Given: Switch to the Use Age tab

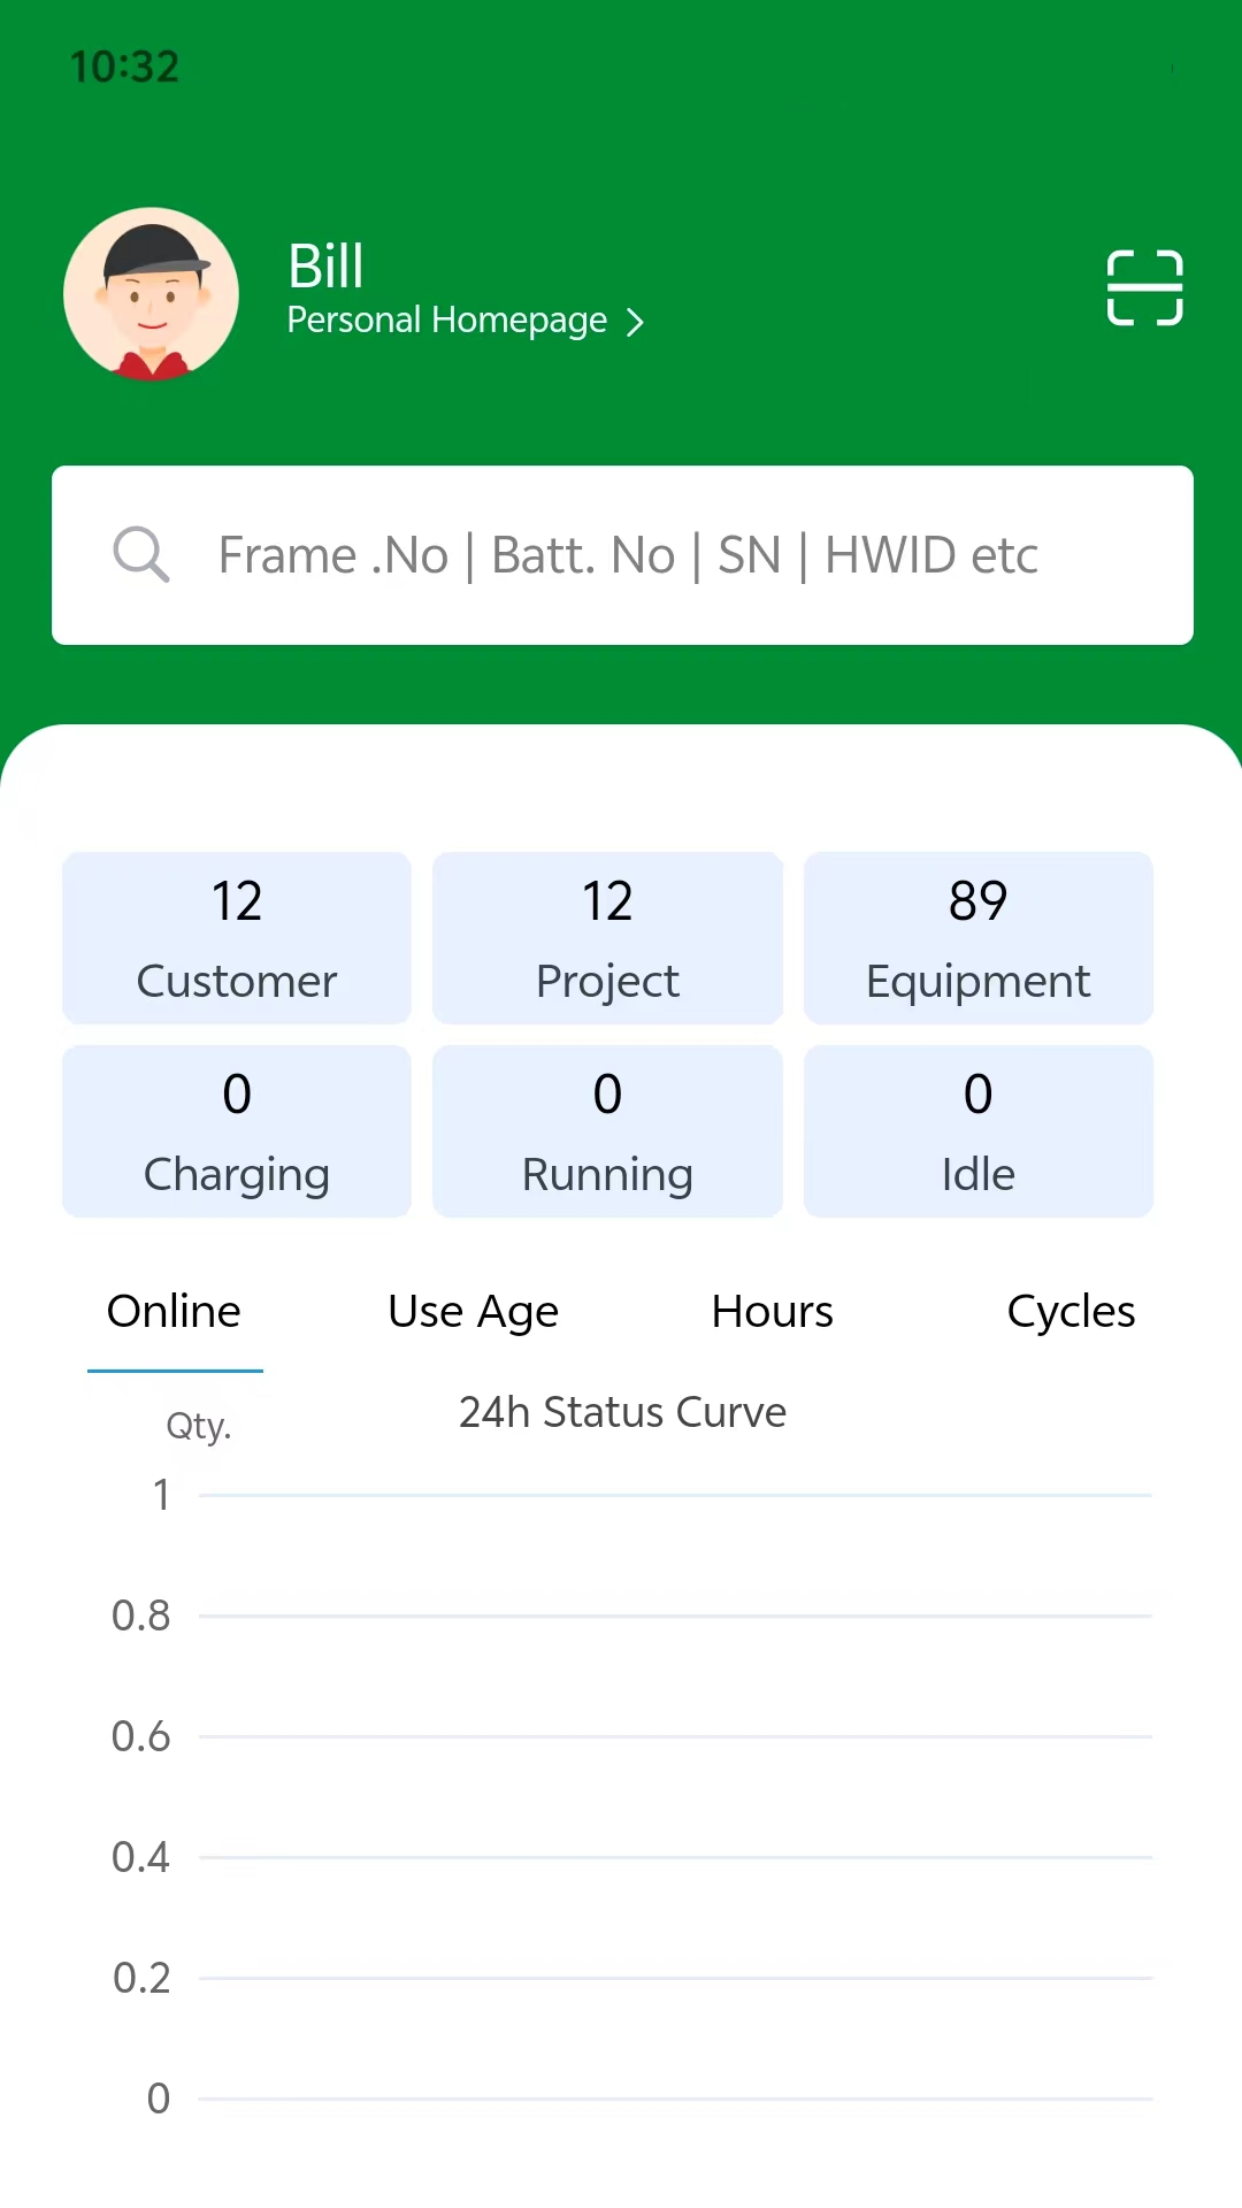Looking at the screenshot, I should [x=473, y=1313].
